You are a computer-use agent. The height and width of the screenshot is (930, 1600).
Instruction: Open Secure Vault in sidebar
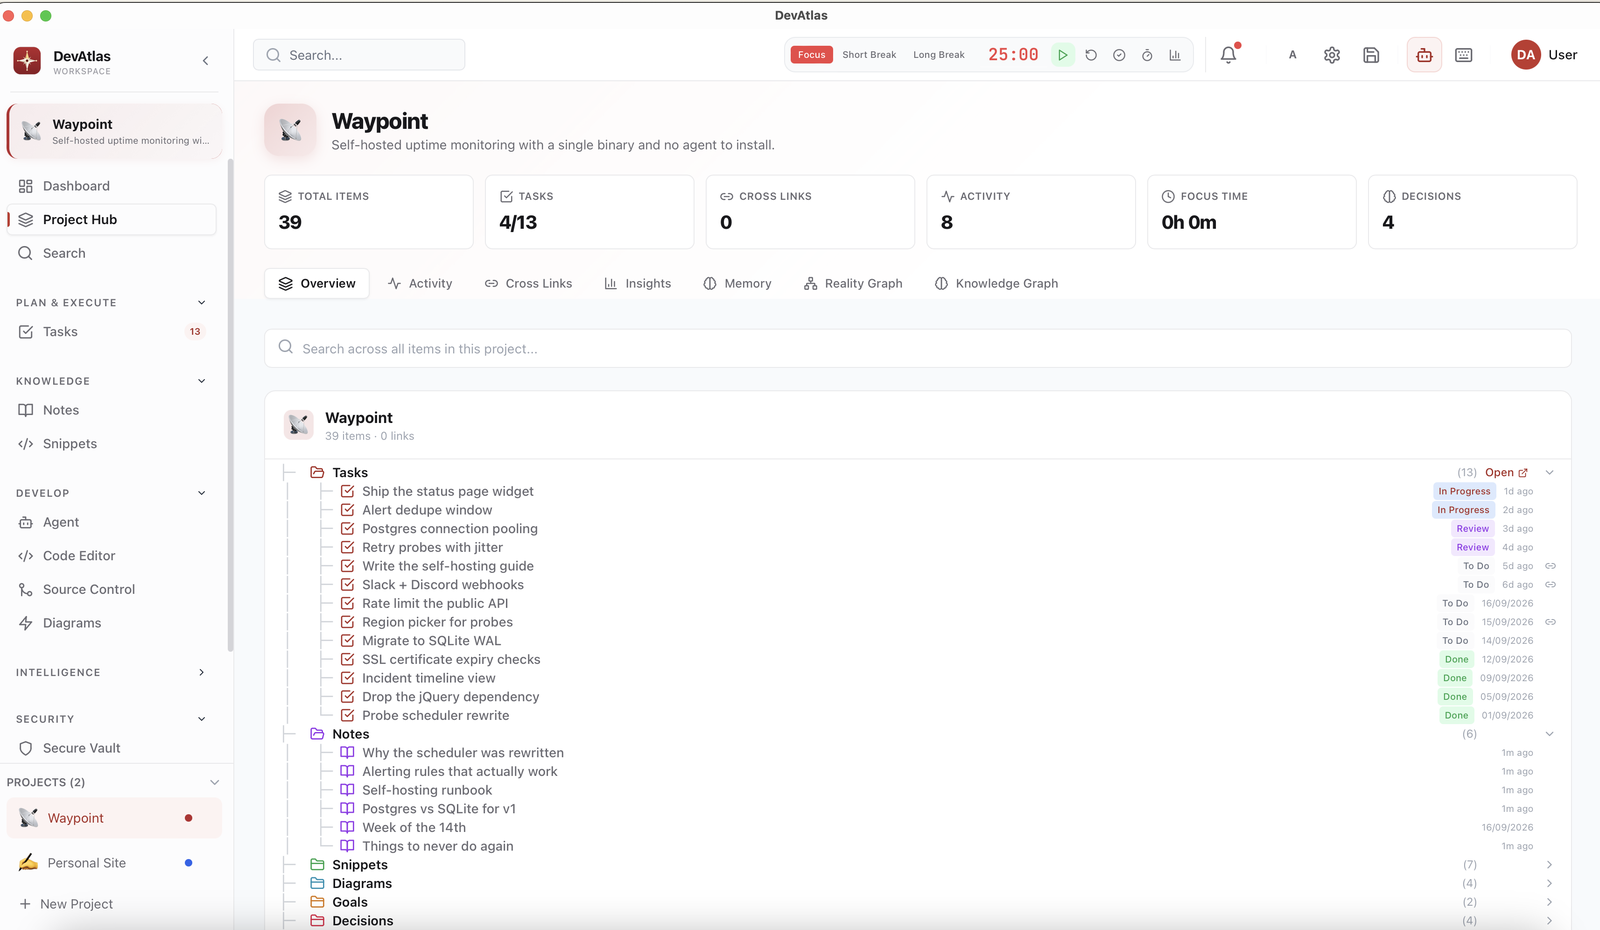click(x=112, y=748)
